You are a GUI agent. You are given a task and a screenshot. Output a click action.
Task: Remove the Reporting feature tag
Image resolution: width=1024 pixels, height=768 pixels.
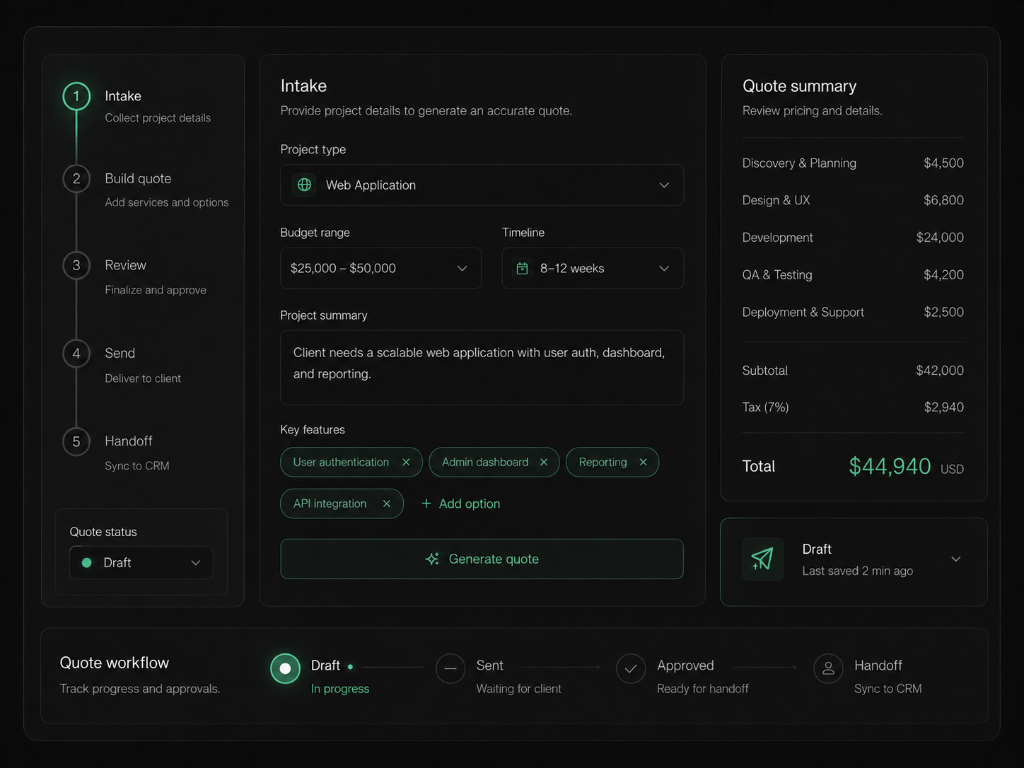coord(643,462)
